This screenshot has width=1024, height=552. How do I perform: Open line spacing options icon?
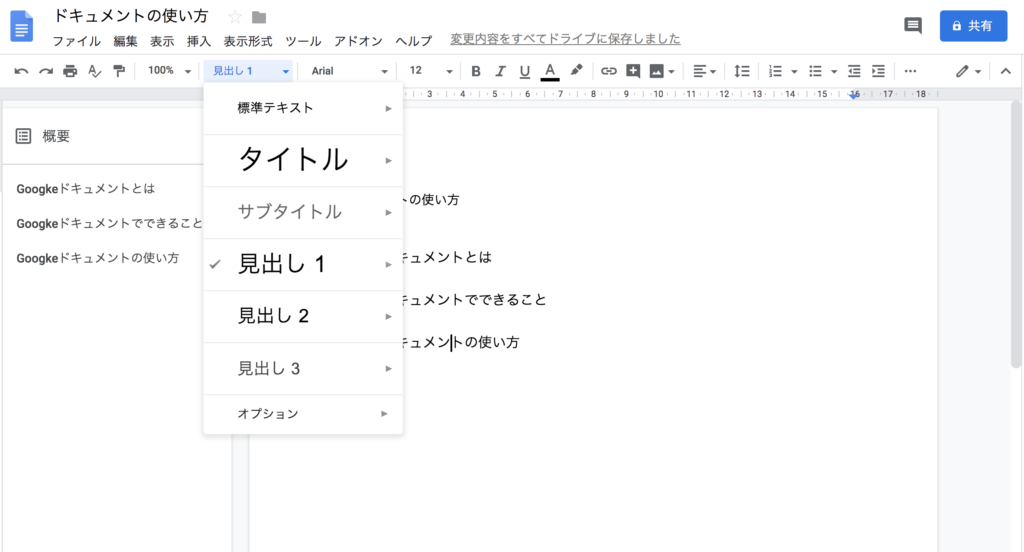pyautogui.click(x=741, y=71)
